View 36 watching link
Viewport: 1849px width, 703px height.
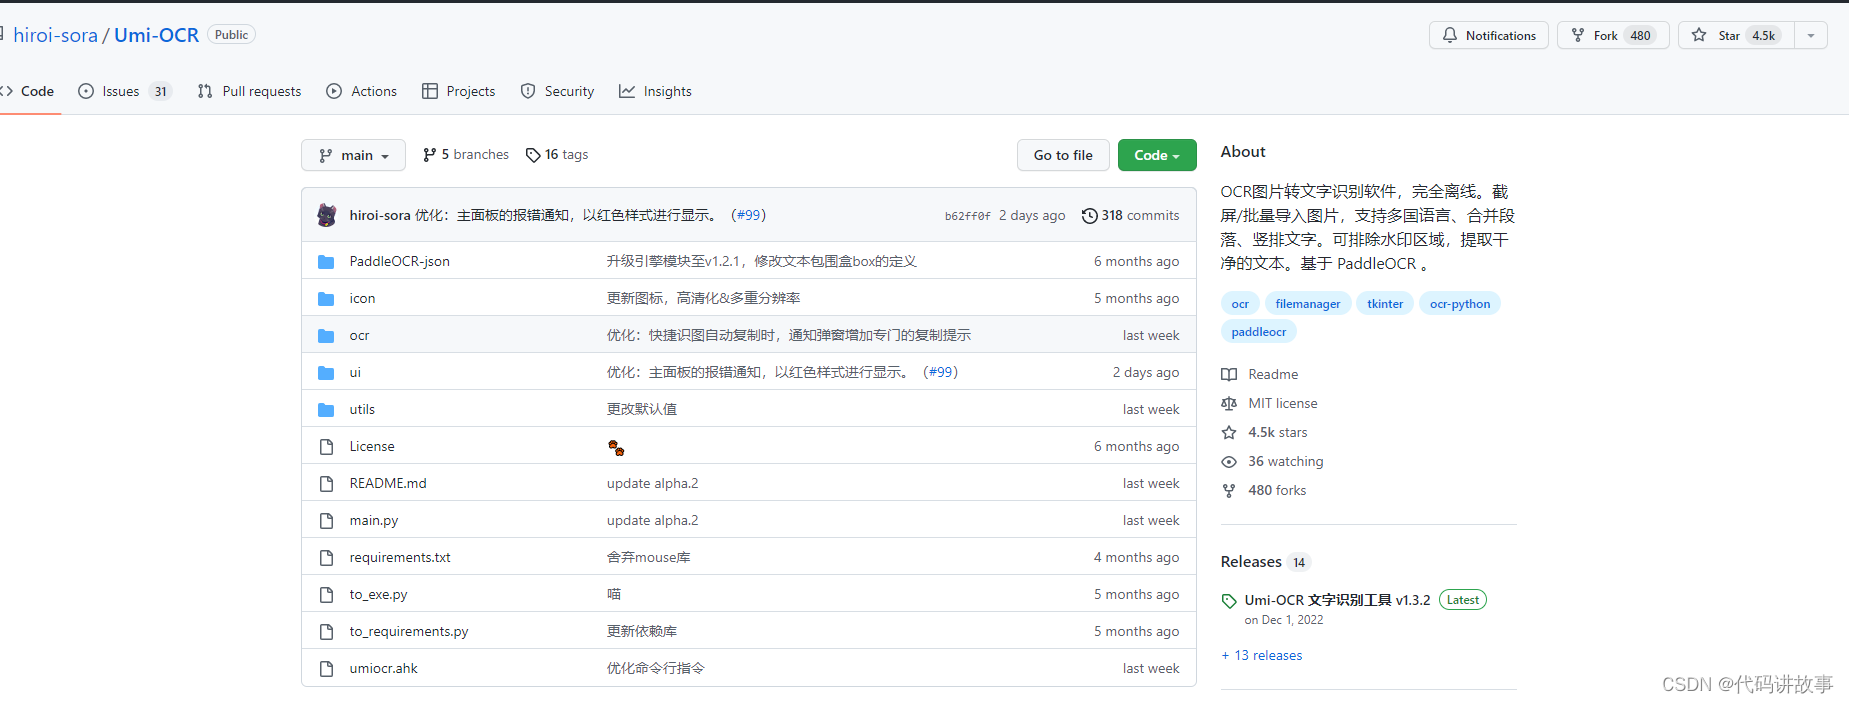pyautogui.click(x=1273, y=461)
